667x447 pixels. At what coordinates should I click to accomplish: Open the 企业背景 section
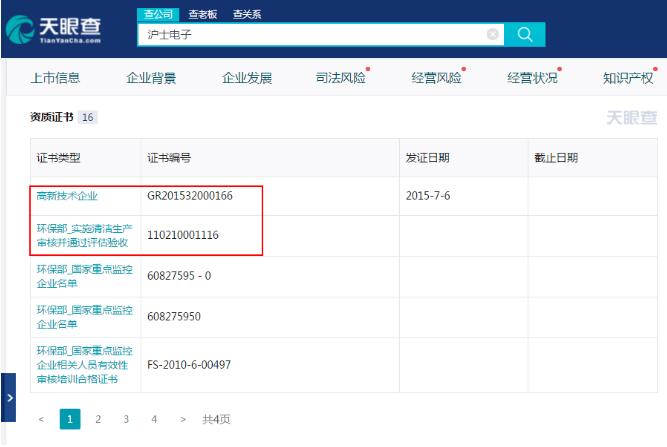pyautogui.click(x=151, y=78)
